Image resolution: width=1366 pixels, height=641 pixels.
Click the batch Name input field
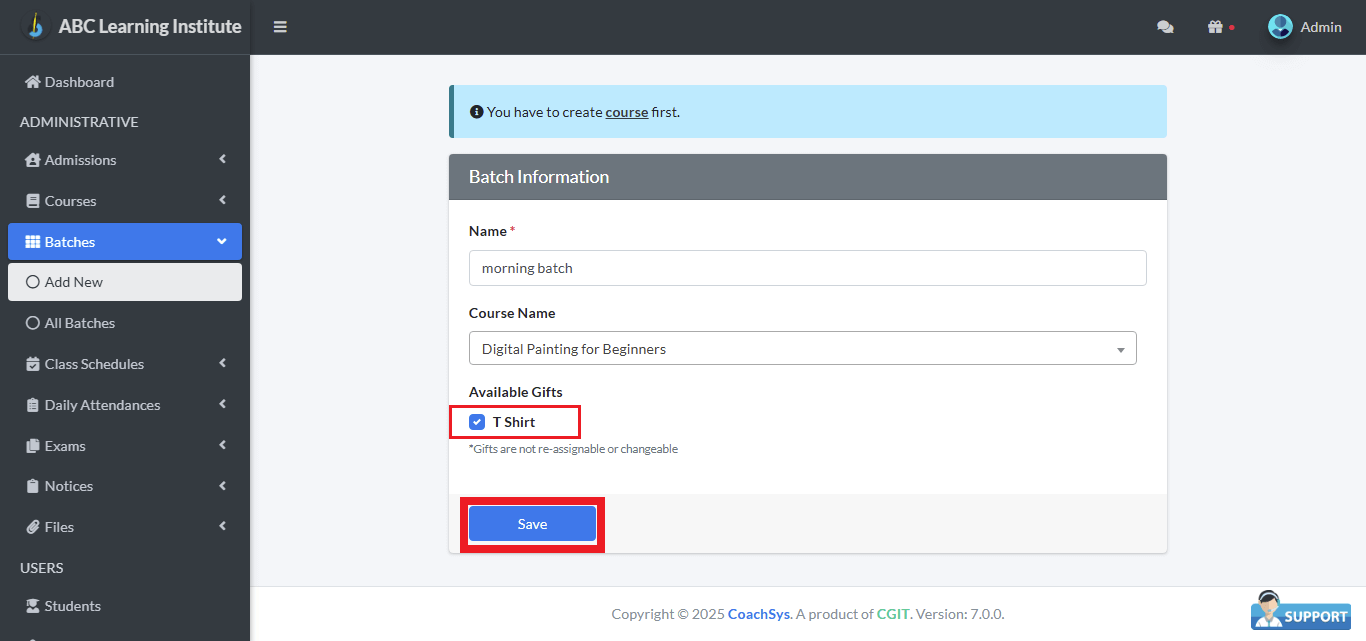coord(807,268)
